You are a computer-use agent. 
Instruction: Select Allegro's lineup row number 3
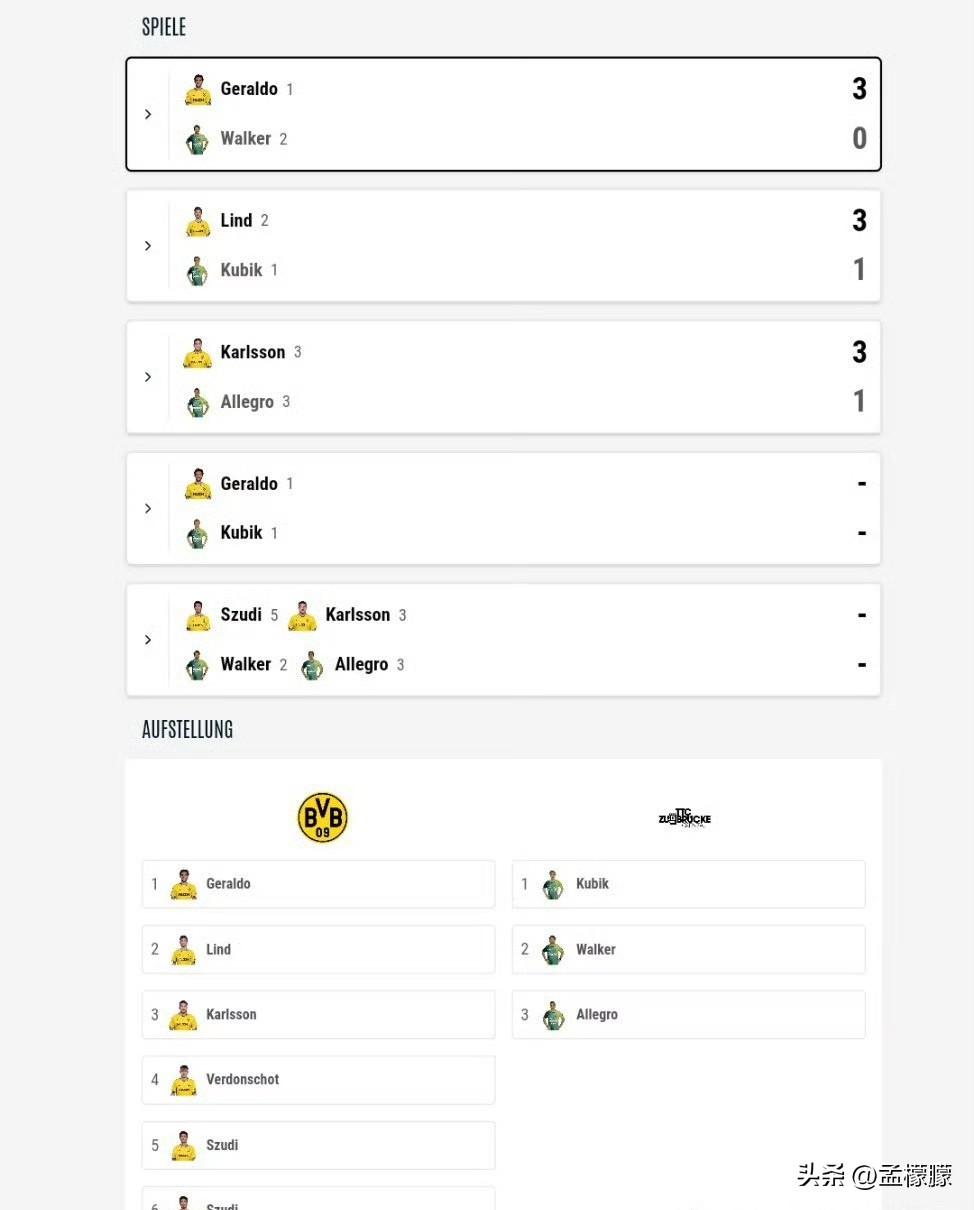(689, 1014)
